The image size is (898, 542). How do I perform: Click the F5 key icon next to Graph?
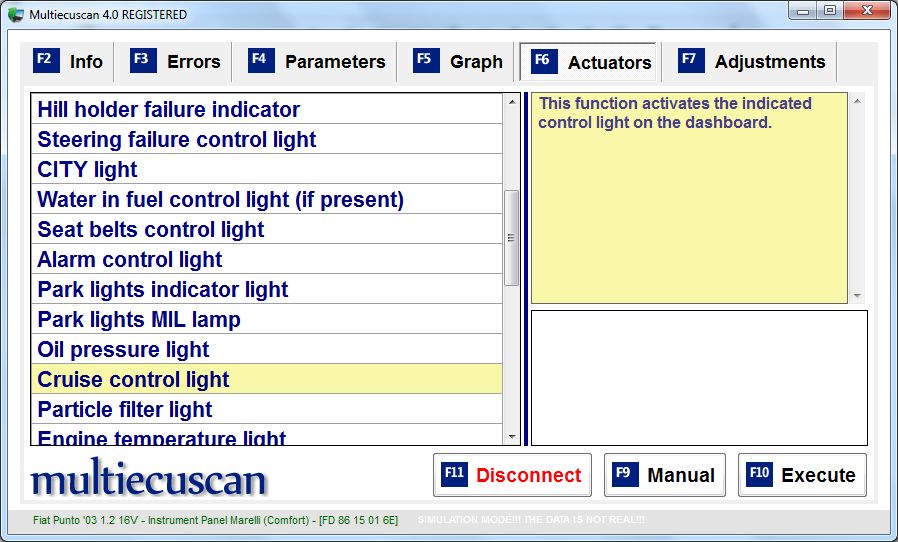426,60
